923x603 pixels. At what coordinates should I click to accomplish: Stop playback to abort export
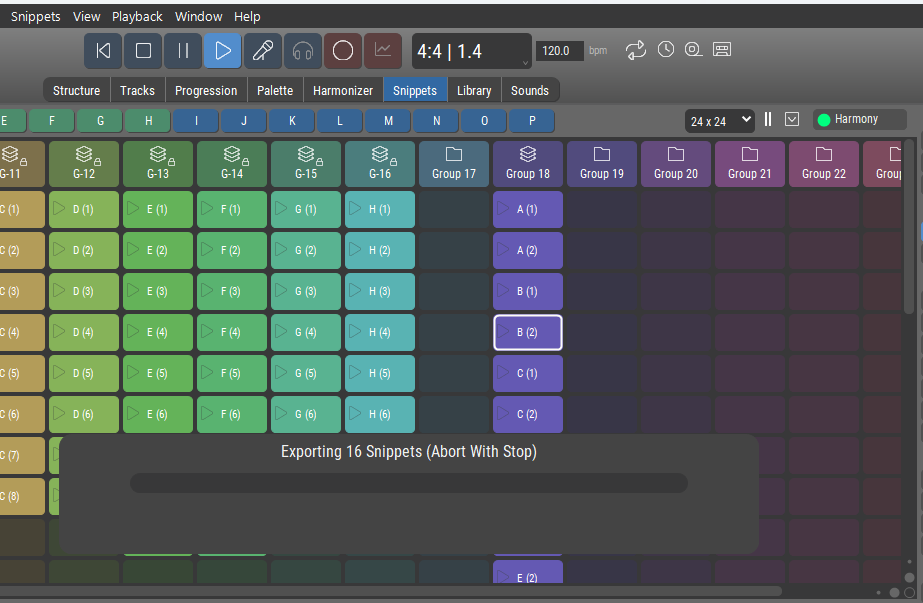coord(143,51)
